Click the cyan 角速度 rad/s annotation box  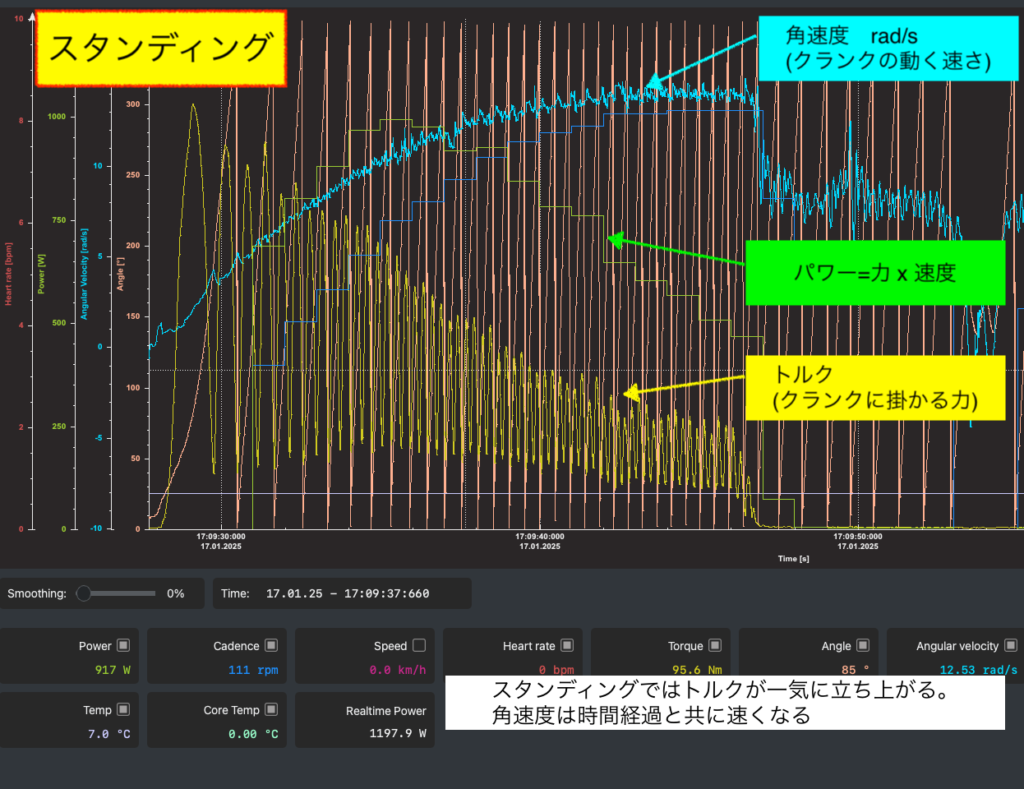tap(887, 49)
